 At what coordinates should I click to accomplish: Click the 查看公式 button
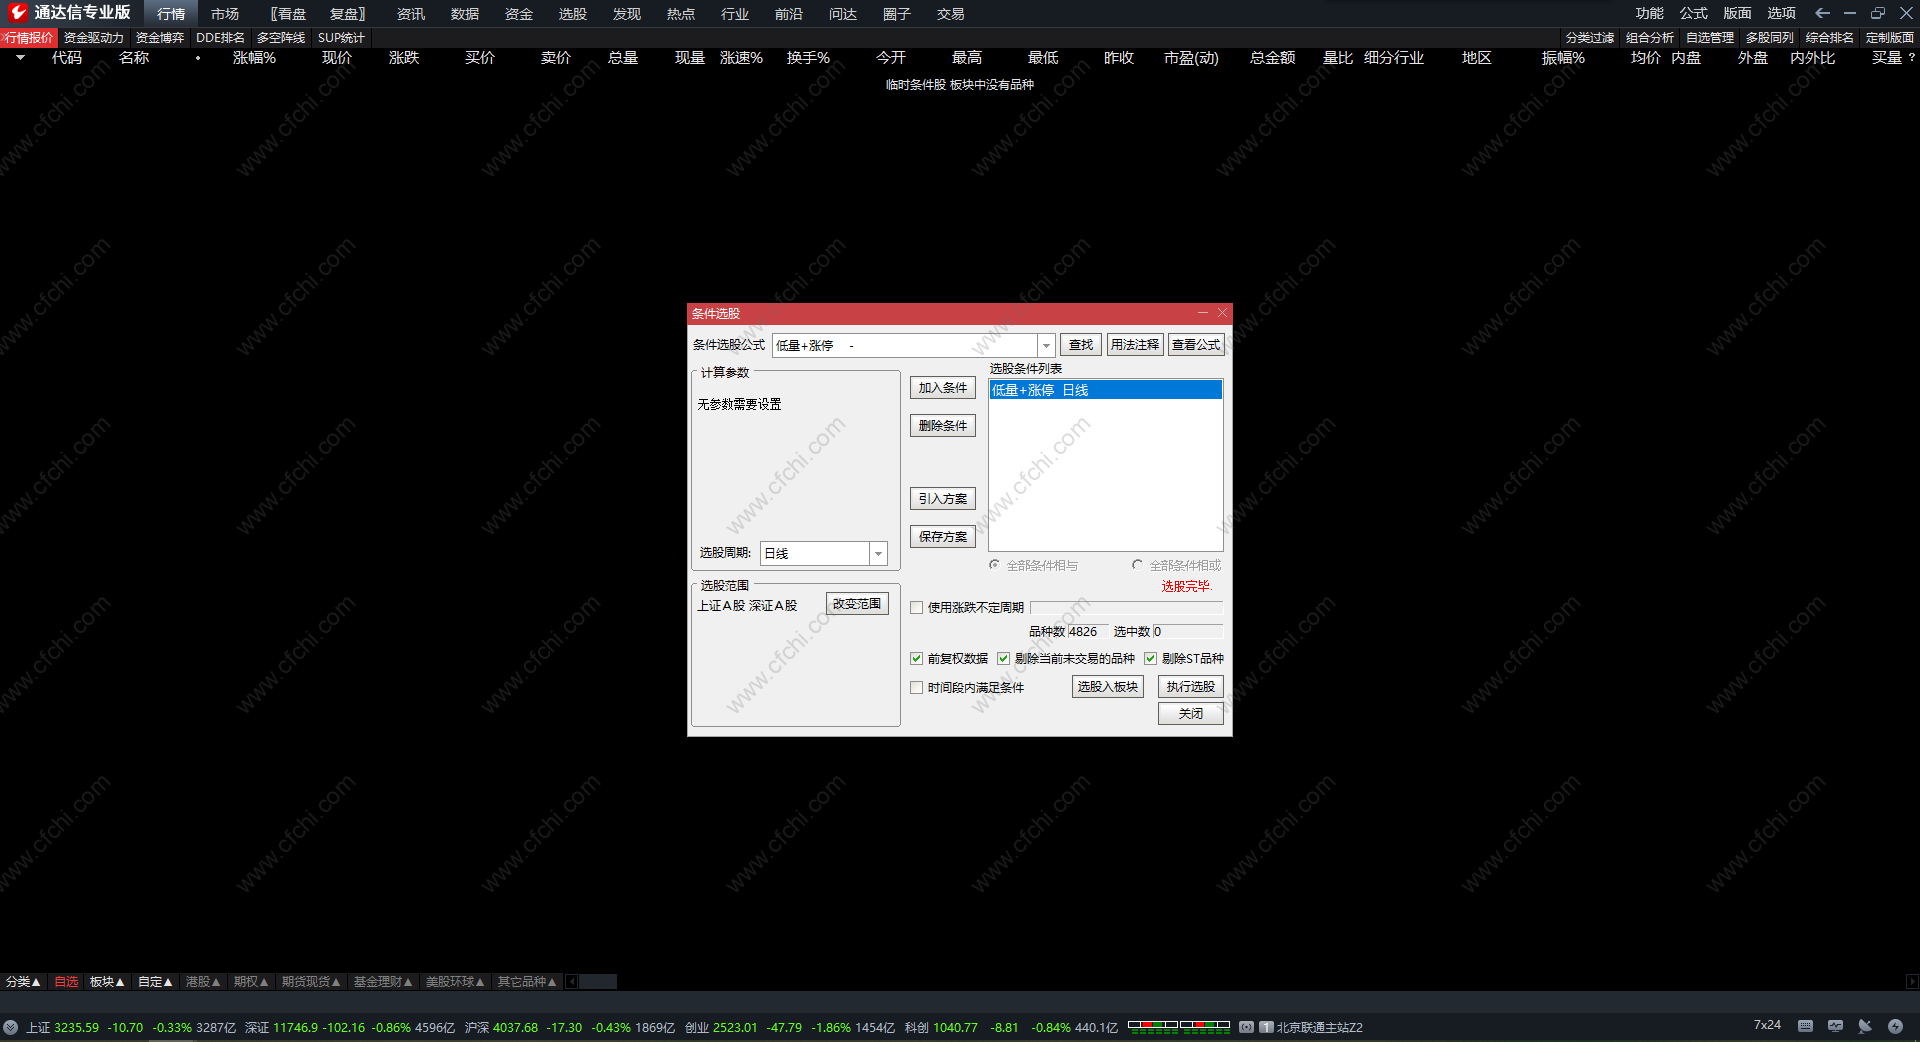[x=1196, y=345]
